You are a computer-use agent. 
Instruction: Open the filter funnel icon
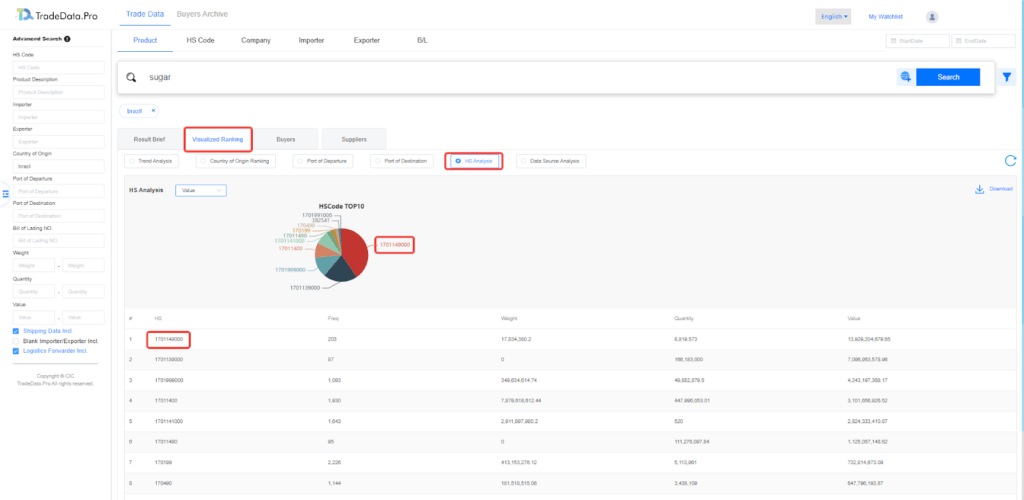1007,78
